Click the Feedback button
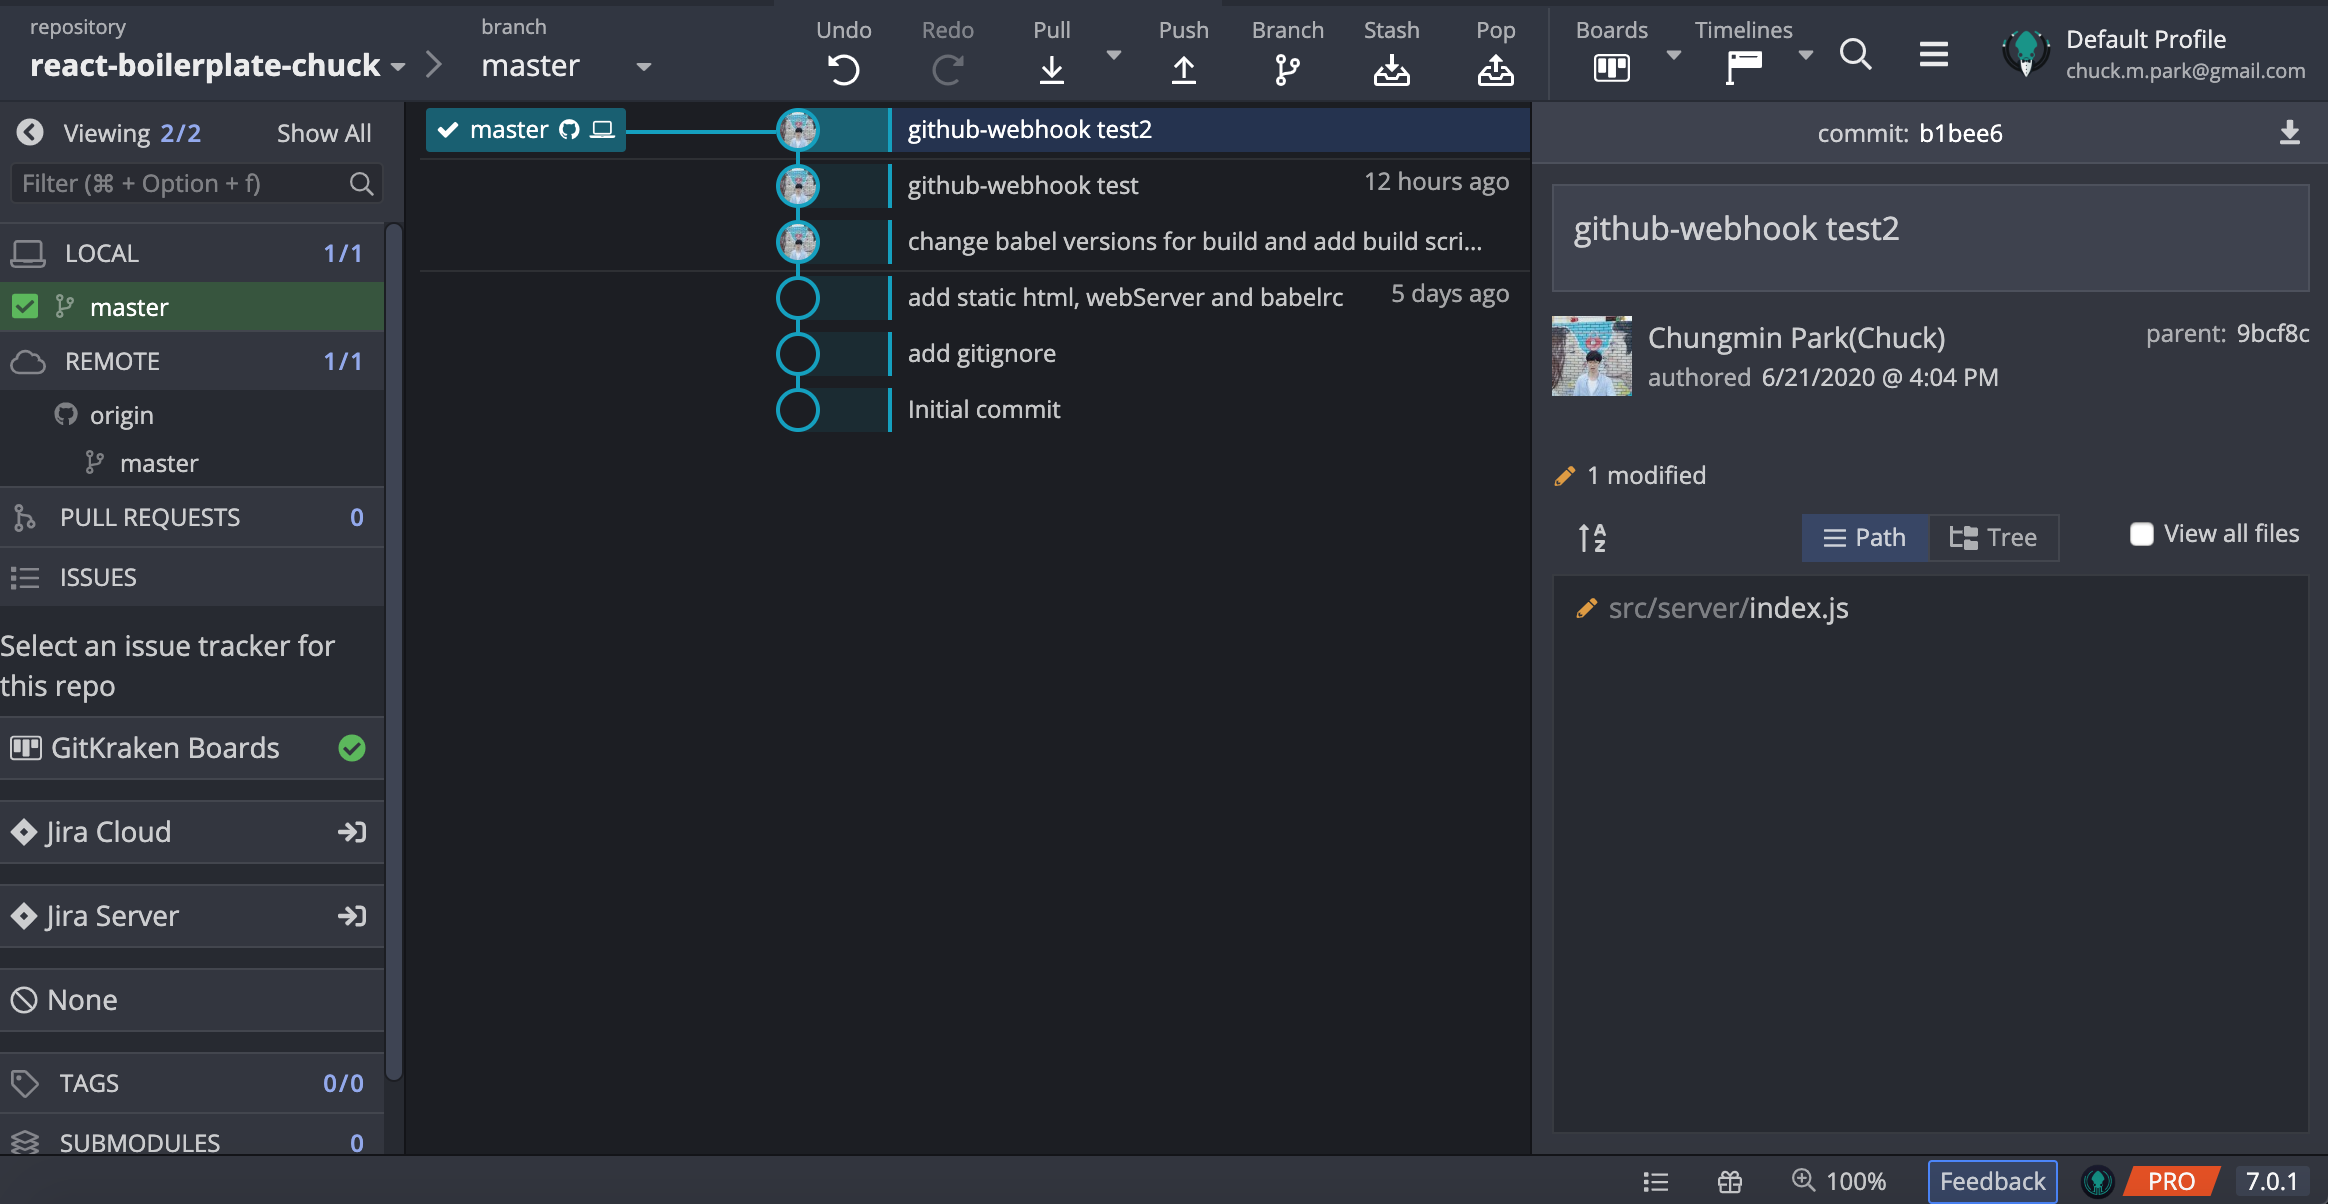 [1992, 1181]
